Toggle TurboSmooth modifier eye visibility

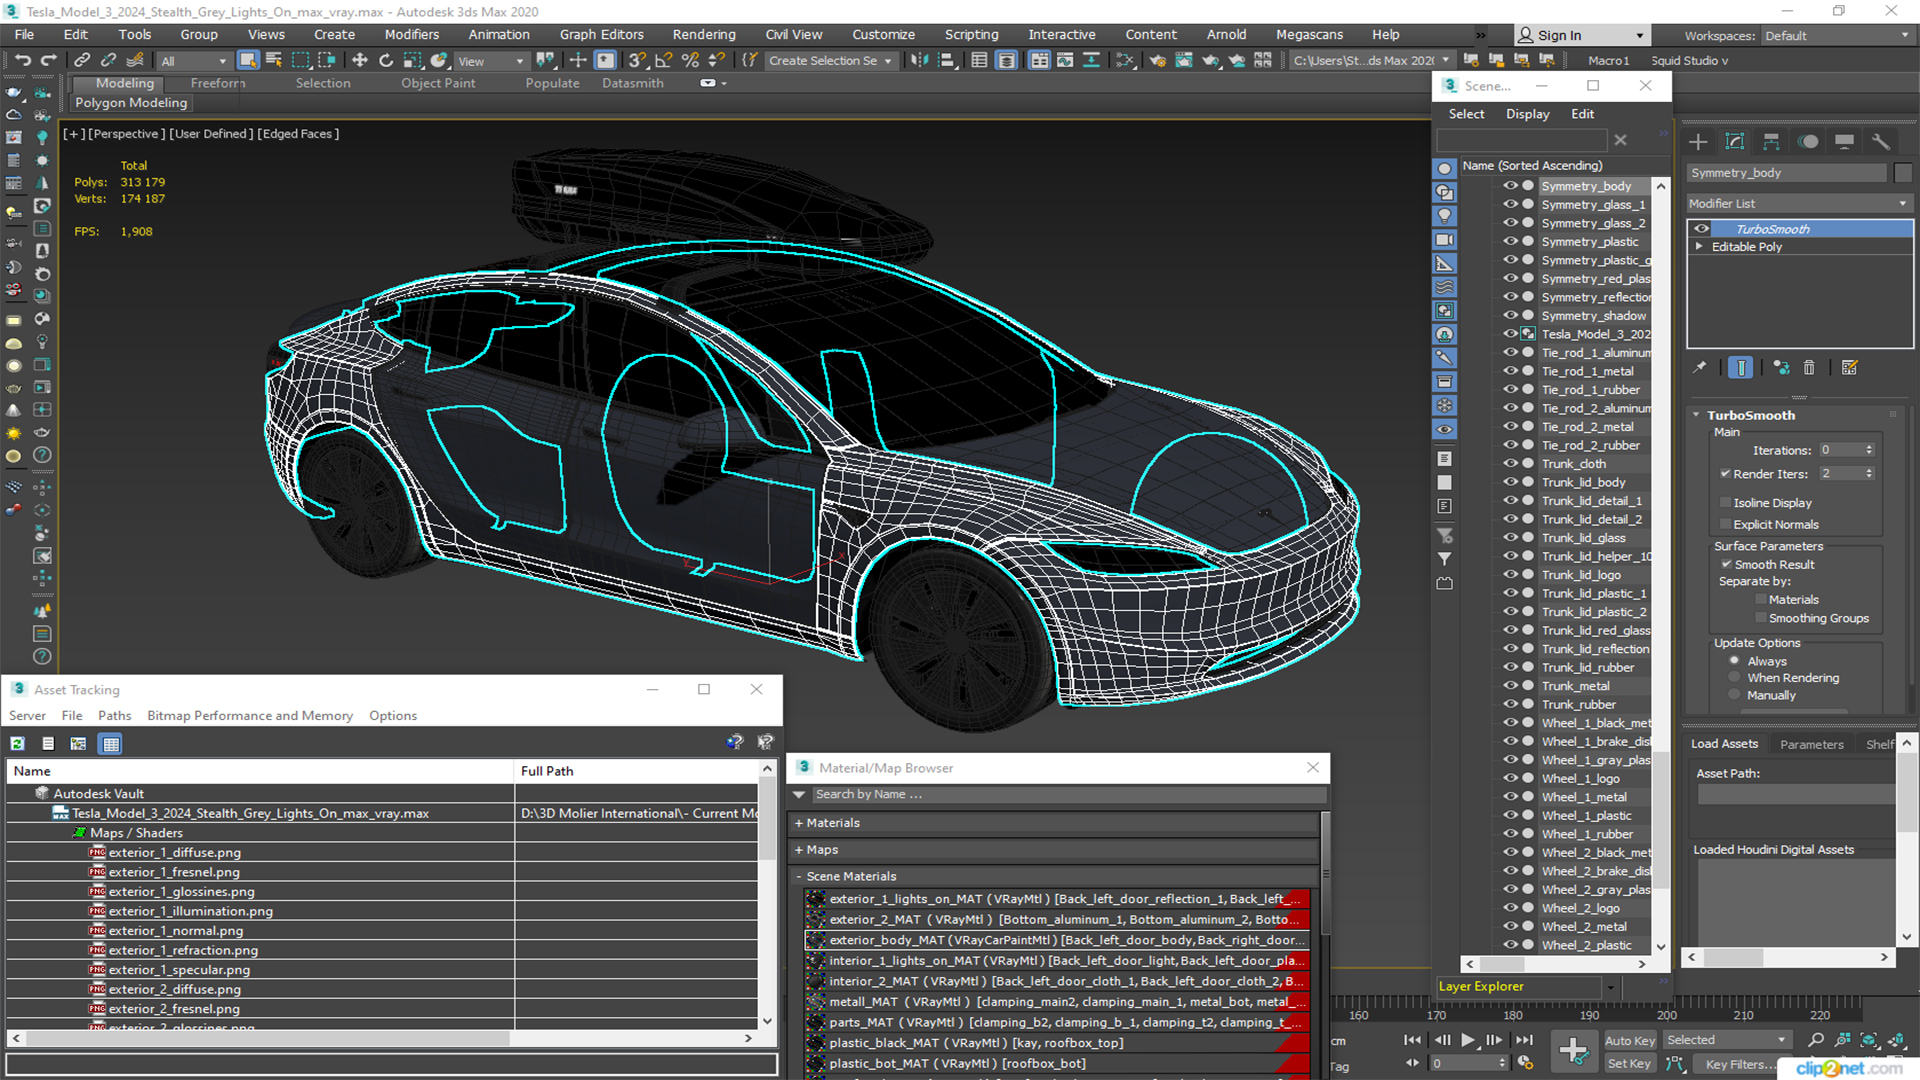[x=1701, y=229]
